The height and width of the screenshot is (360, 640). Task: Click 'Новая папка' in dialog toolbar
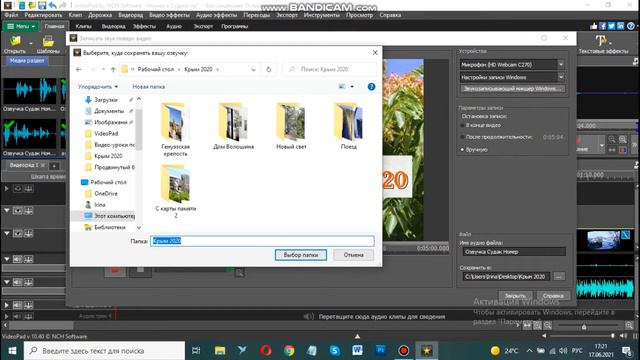149,87
